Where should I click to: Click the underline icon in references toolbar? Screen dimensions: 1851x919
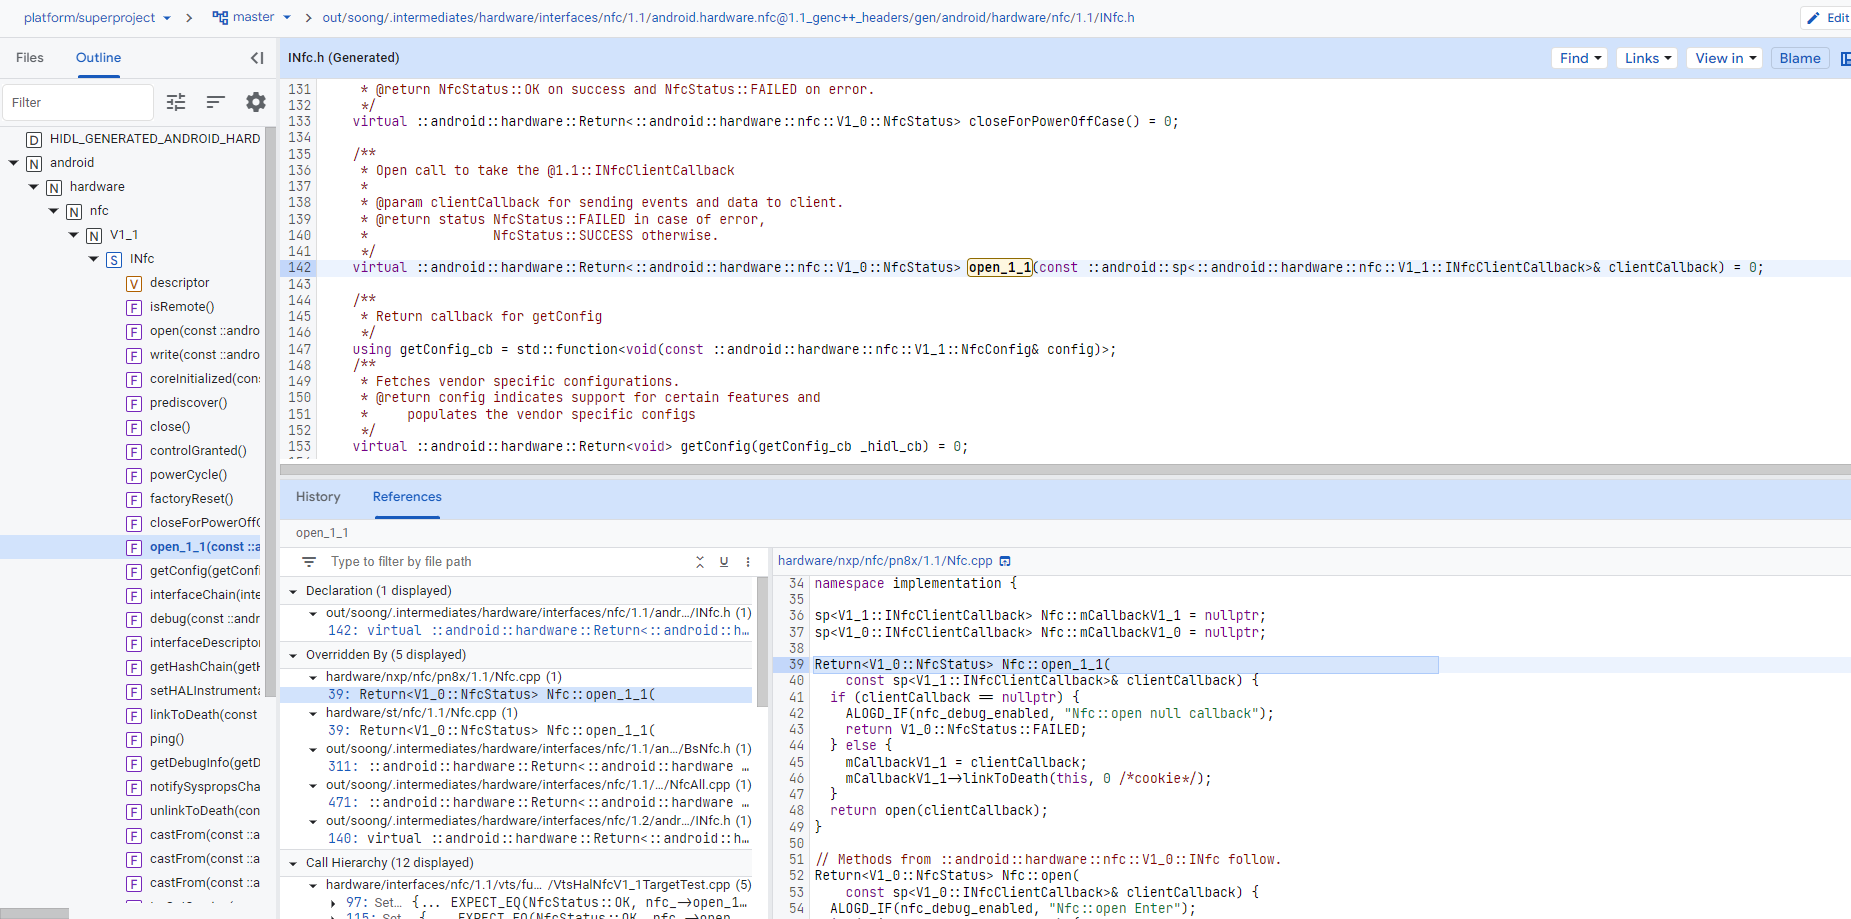[724, 562]
